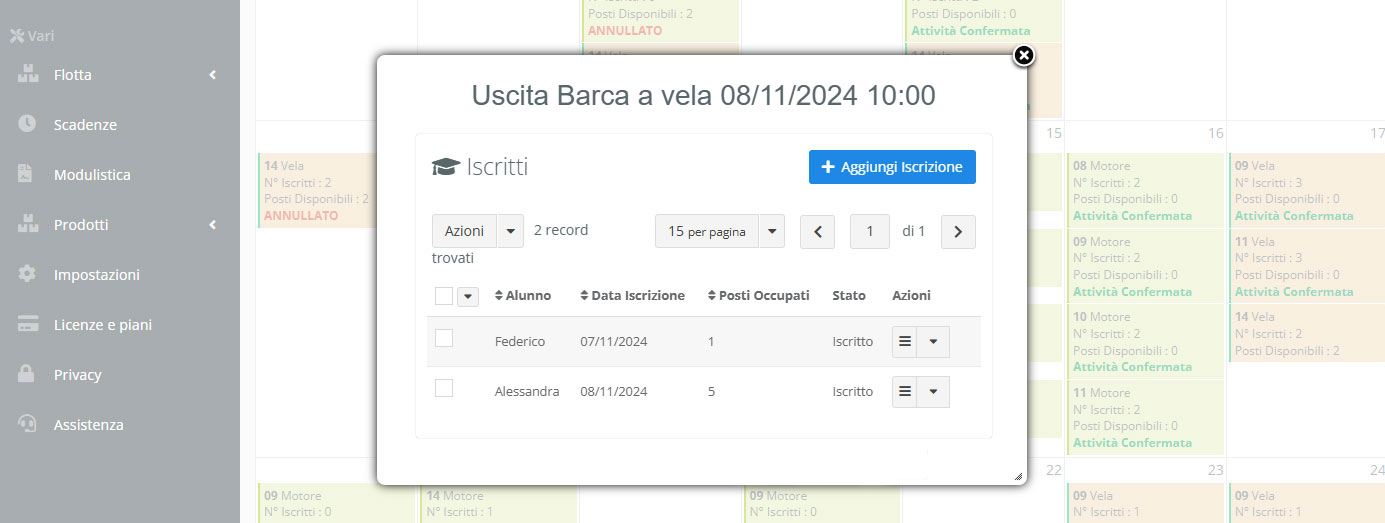Toggle the select-all header checkbox
1385x523 pixels.
click(x=444, y=296)
